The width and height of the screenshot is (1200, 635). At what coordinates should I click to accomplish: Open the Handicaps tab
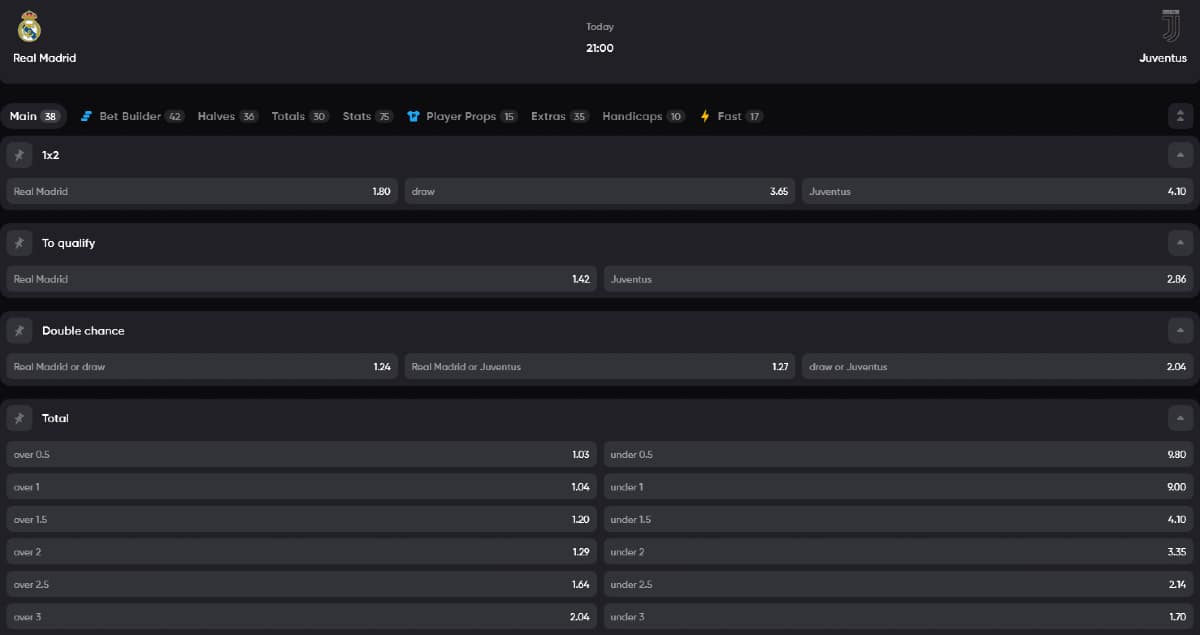(x=643, y=116)
